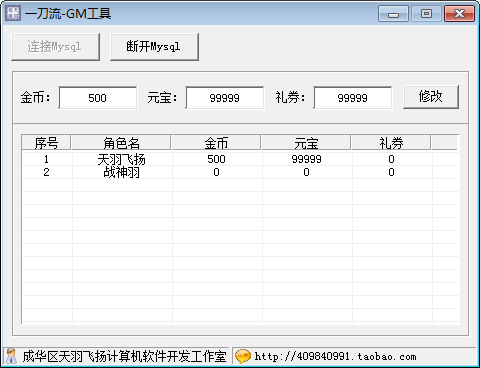Focus the 礼券 input field
Viewport: 480px width, 368px height.
pyautogui.click(x=353, y=98)
